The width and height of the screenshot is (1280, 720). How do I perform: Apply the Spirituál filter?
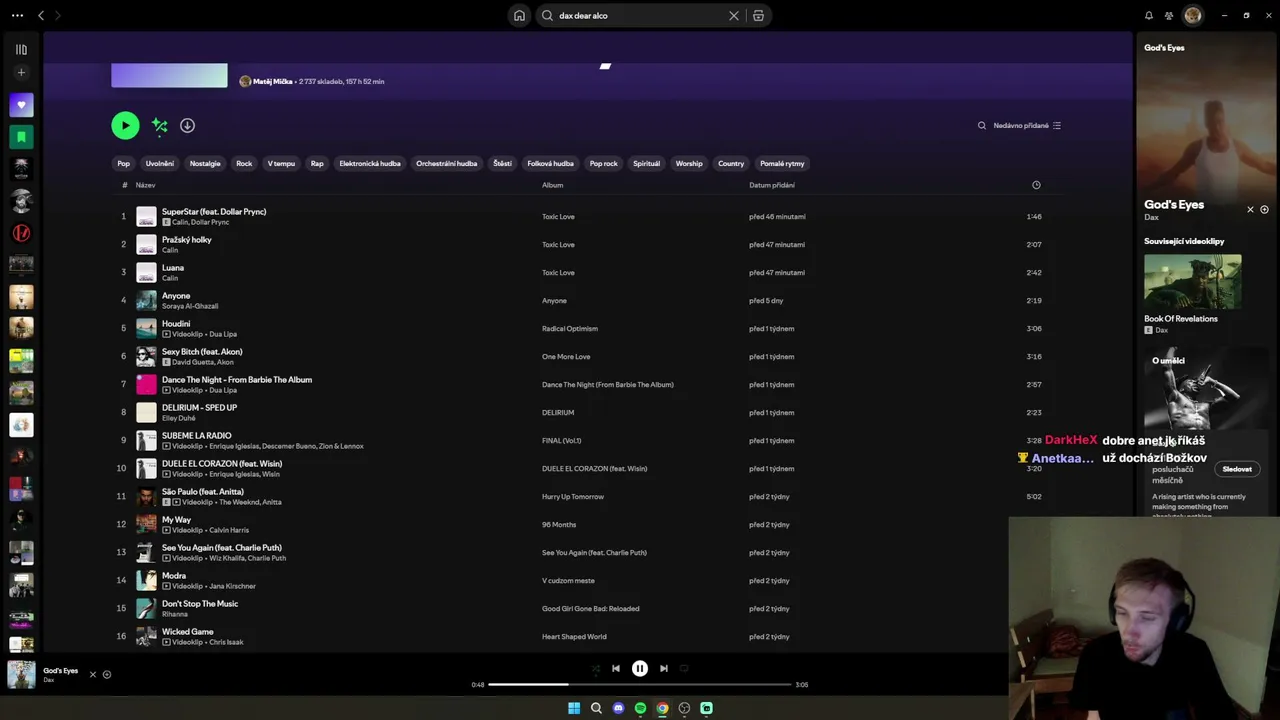647,164
